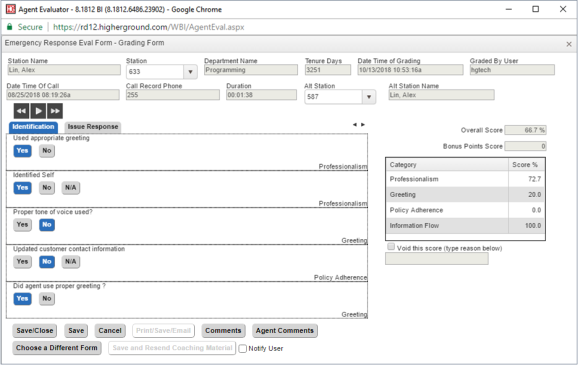Click the Tenure Days field 3251
The image size is (578, 365).
coord(328,70)
